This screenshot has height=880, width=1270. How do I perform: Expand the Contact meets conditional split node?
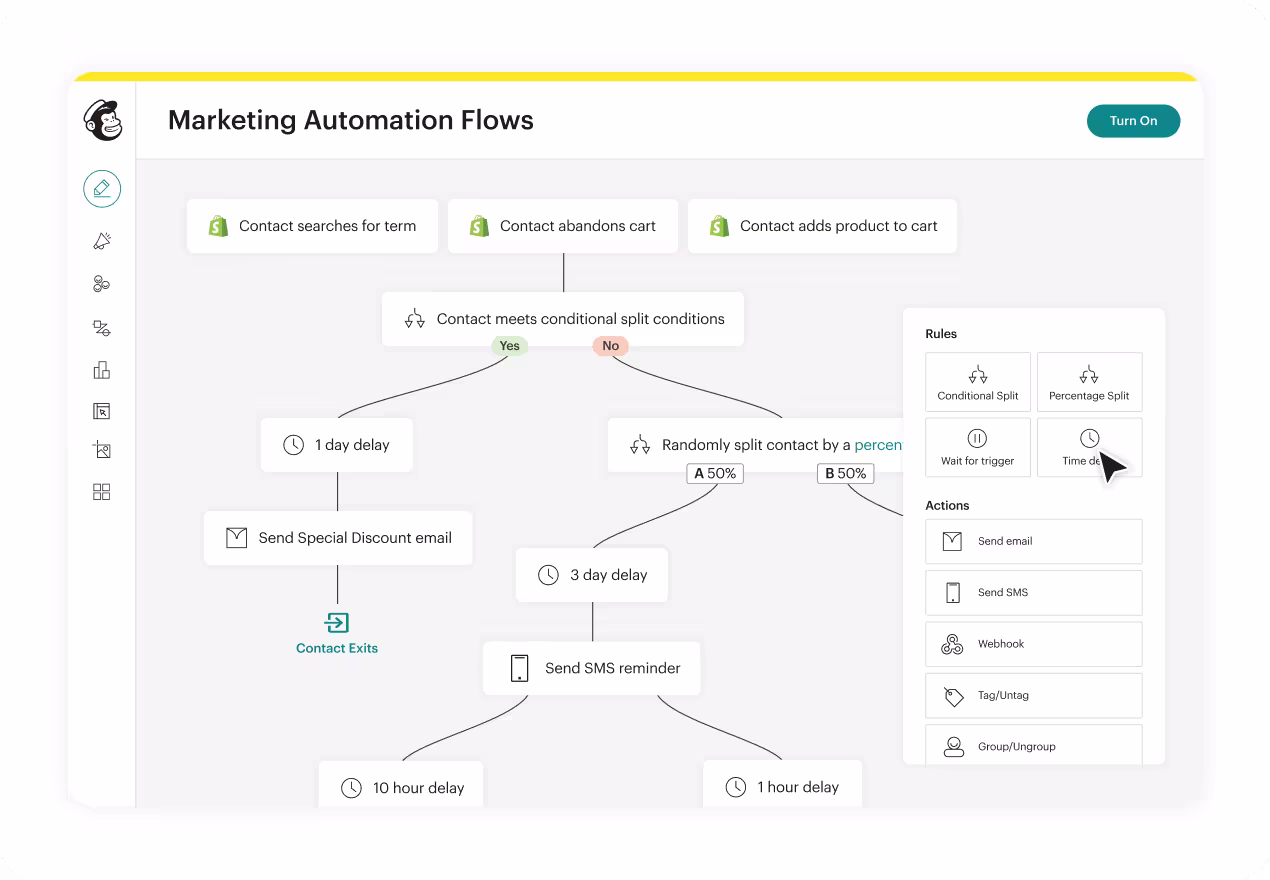point(563,318)
